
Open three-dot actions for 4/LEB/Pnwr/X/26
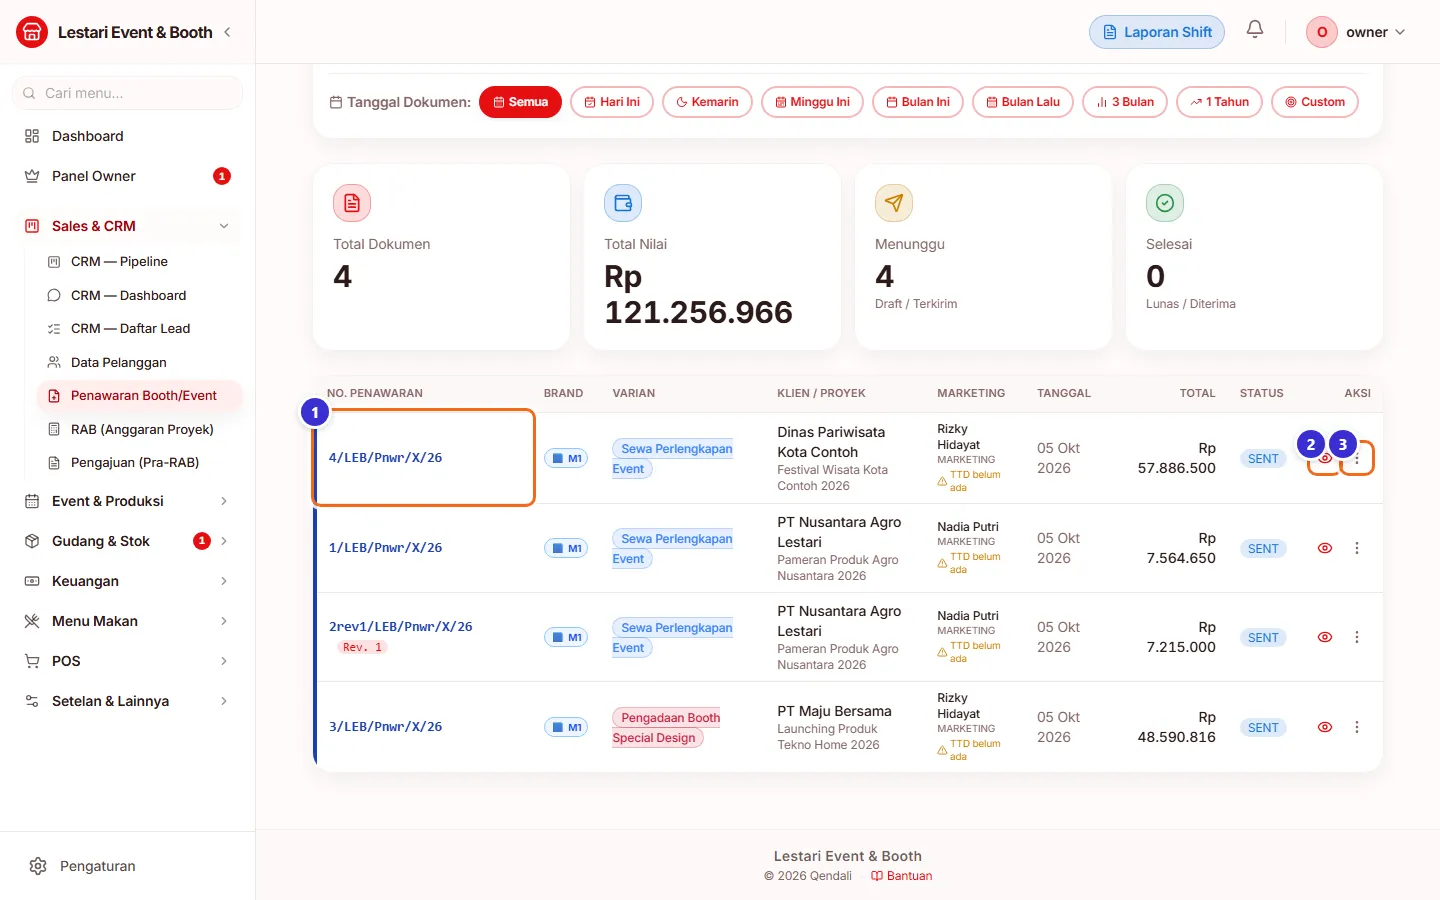click(1357, 459)
